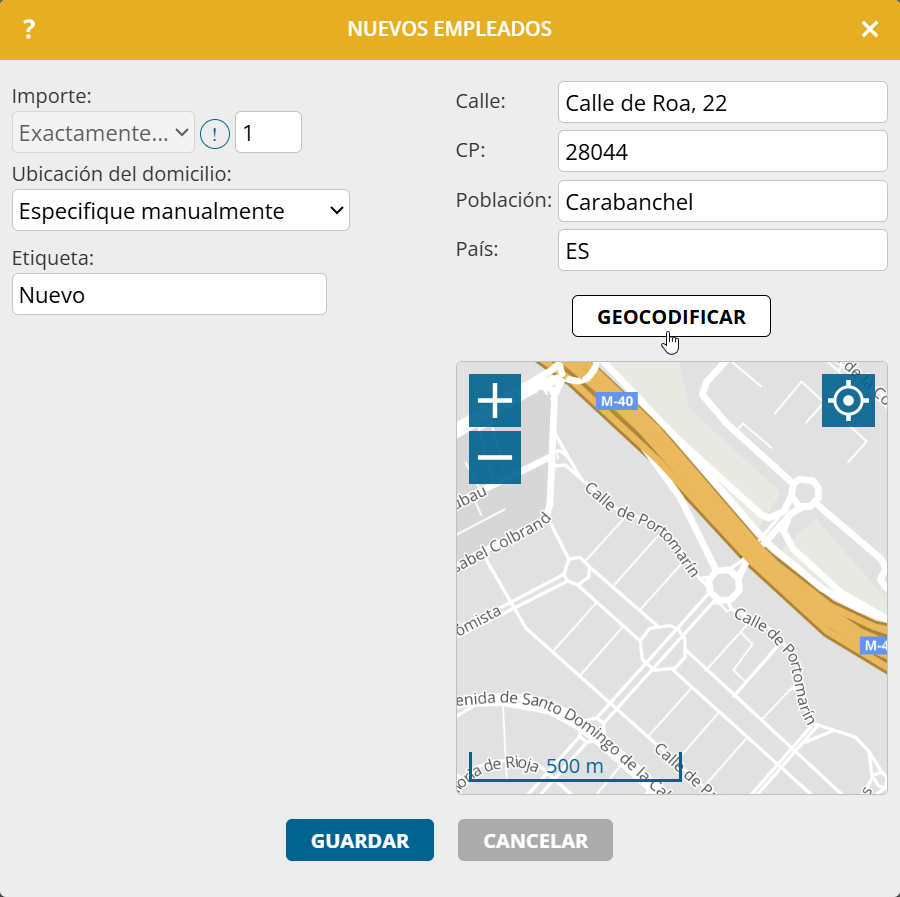Focus the País country field
Viewport: 900px width, 897px height.
pyautogui.click(x=722, y=250)
